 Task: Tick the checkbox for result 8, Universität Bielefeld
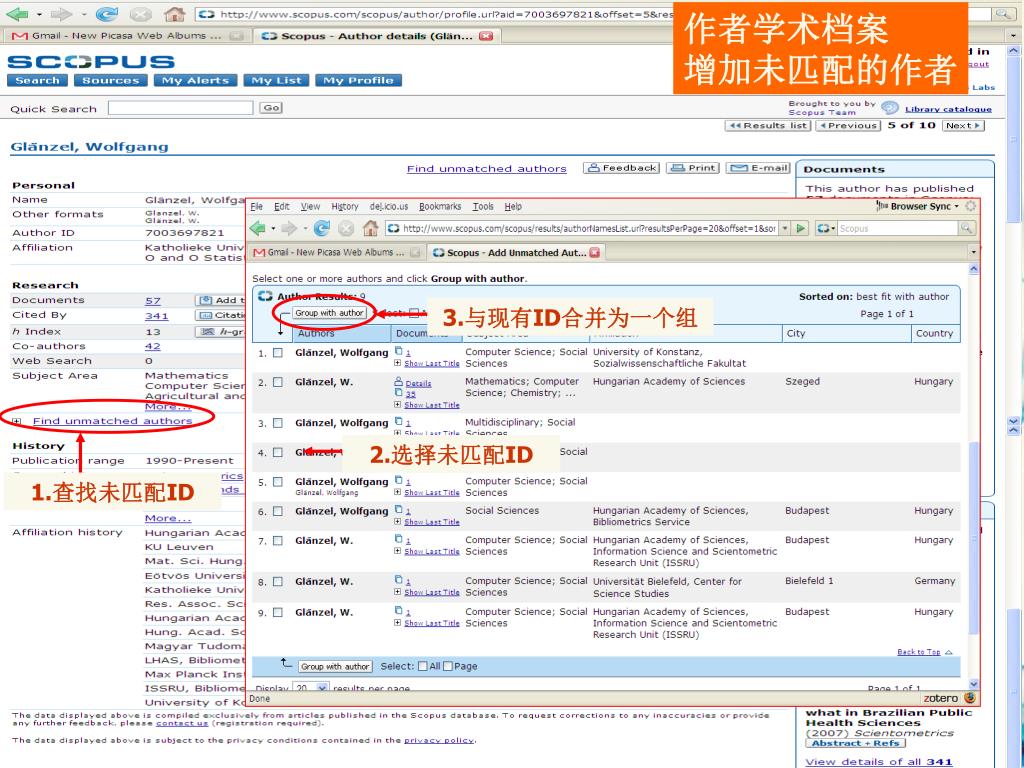(278, 581)
